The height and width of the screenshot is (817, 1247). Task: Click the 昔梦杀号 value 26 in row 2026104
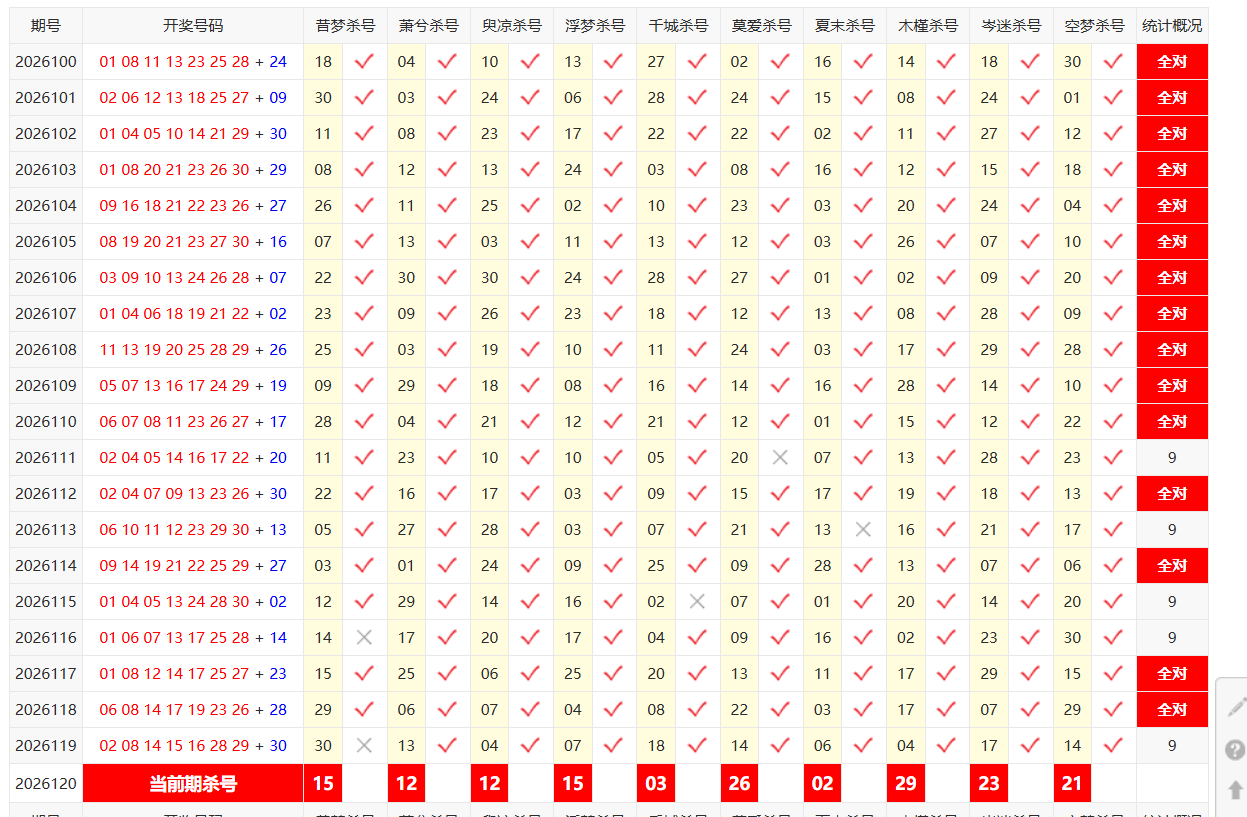click(323, 206)
